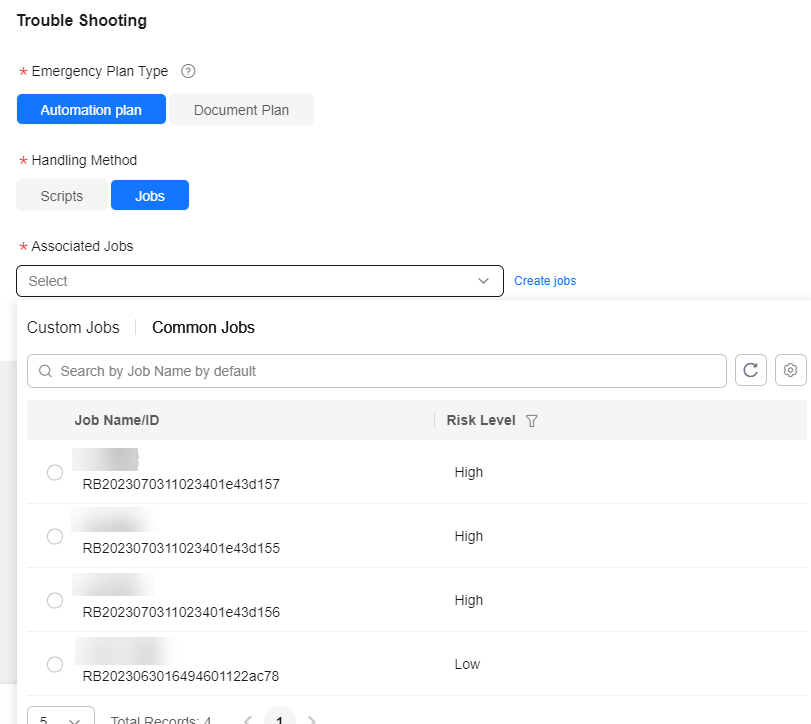The width and height of the screenshot is (811, 724).
Task: Click the Risk Level filter funnel icon
Action: [532, 421]
